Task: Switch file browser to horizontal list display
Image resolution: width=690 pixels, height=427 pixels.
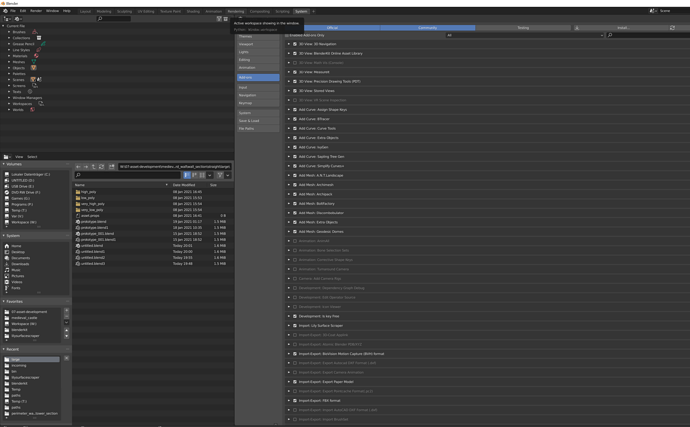Action: (x=194, y=175)
